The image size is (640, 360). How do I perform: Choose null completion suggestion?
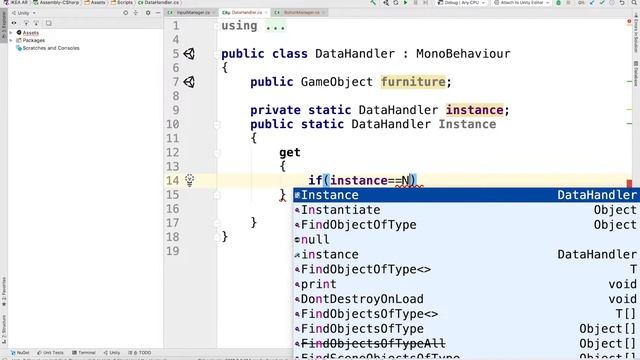(x=466, y=240)
